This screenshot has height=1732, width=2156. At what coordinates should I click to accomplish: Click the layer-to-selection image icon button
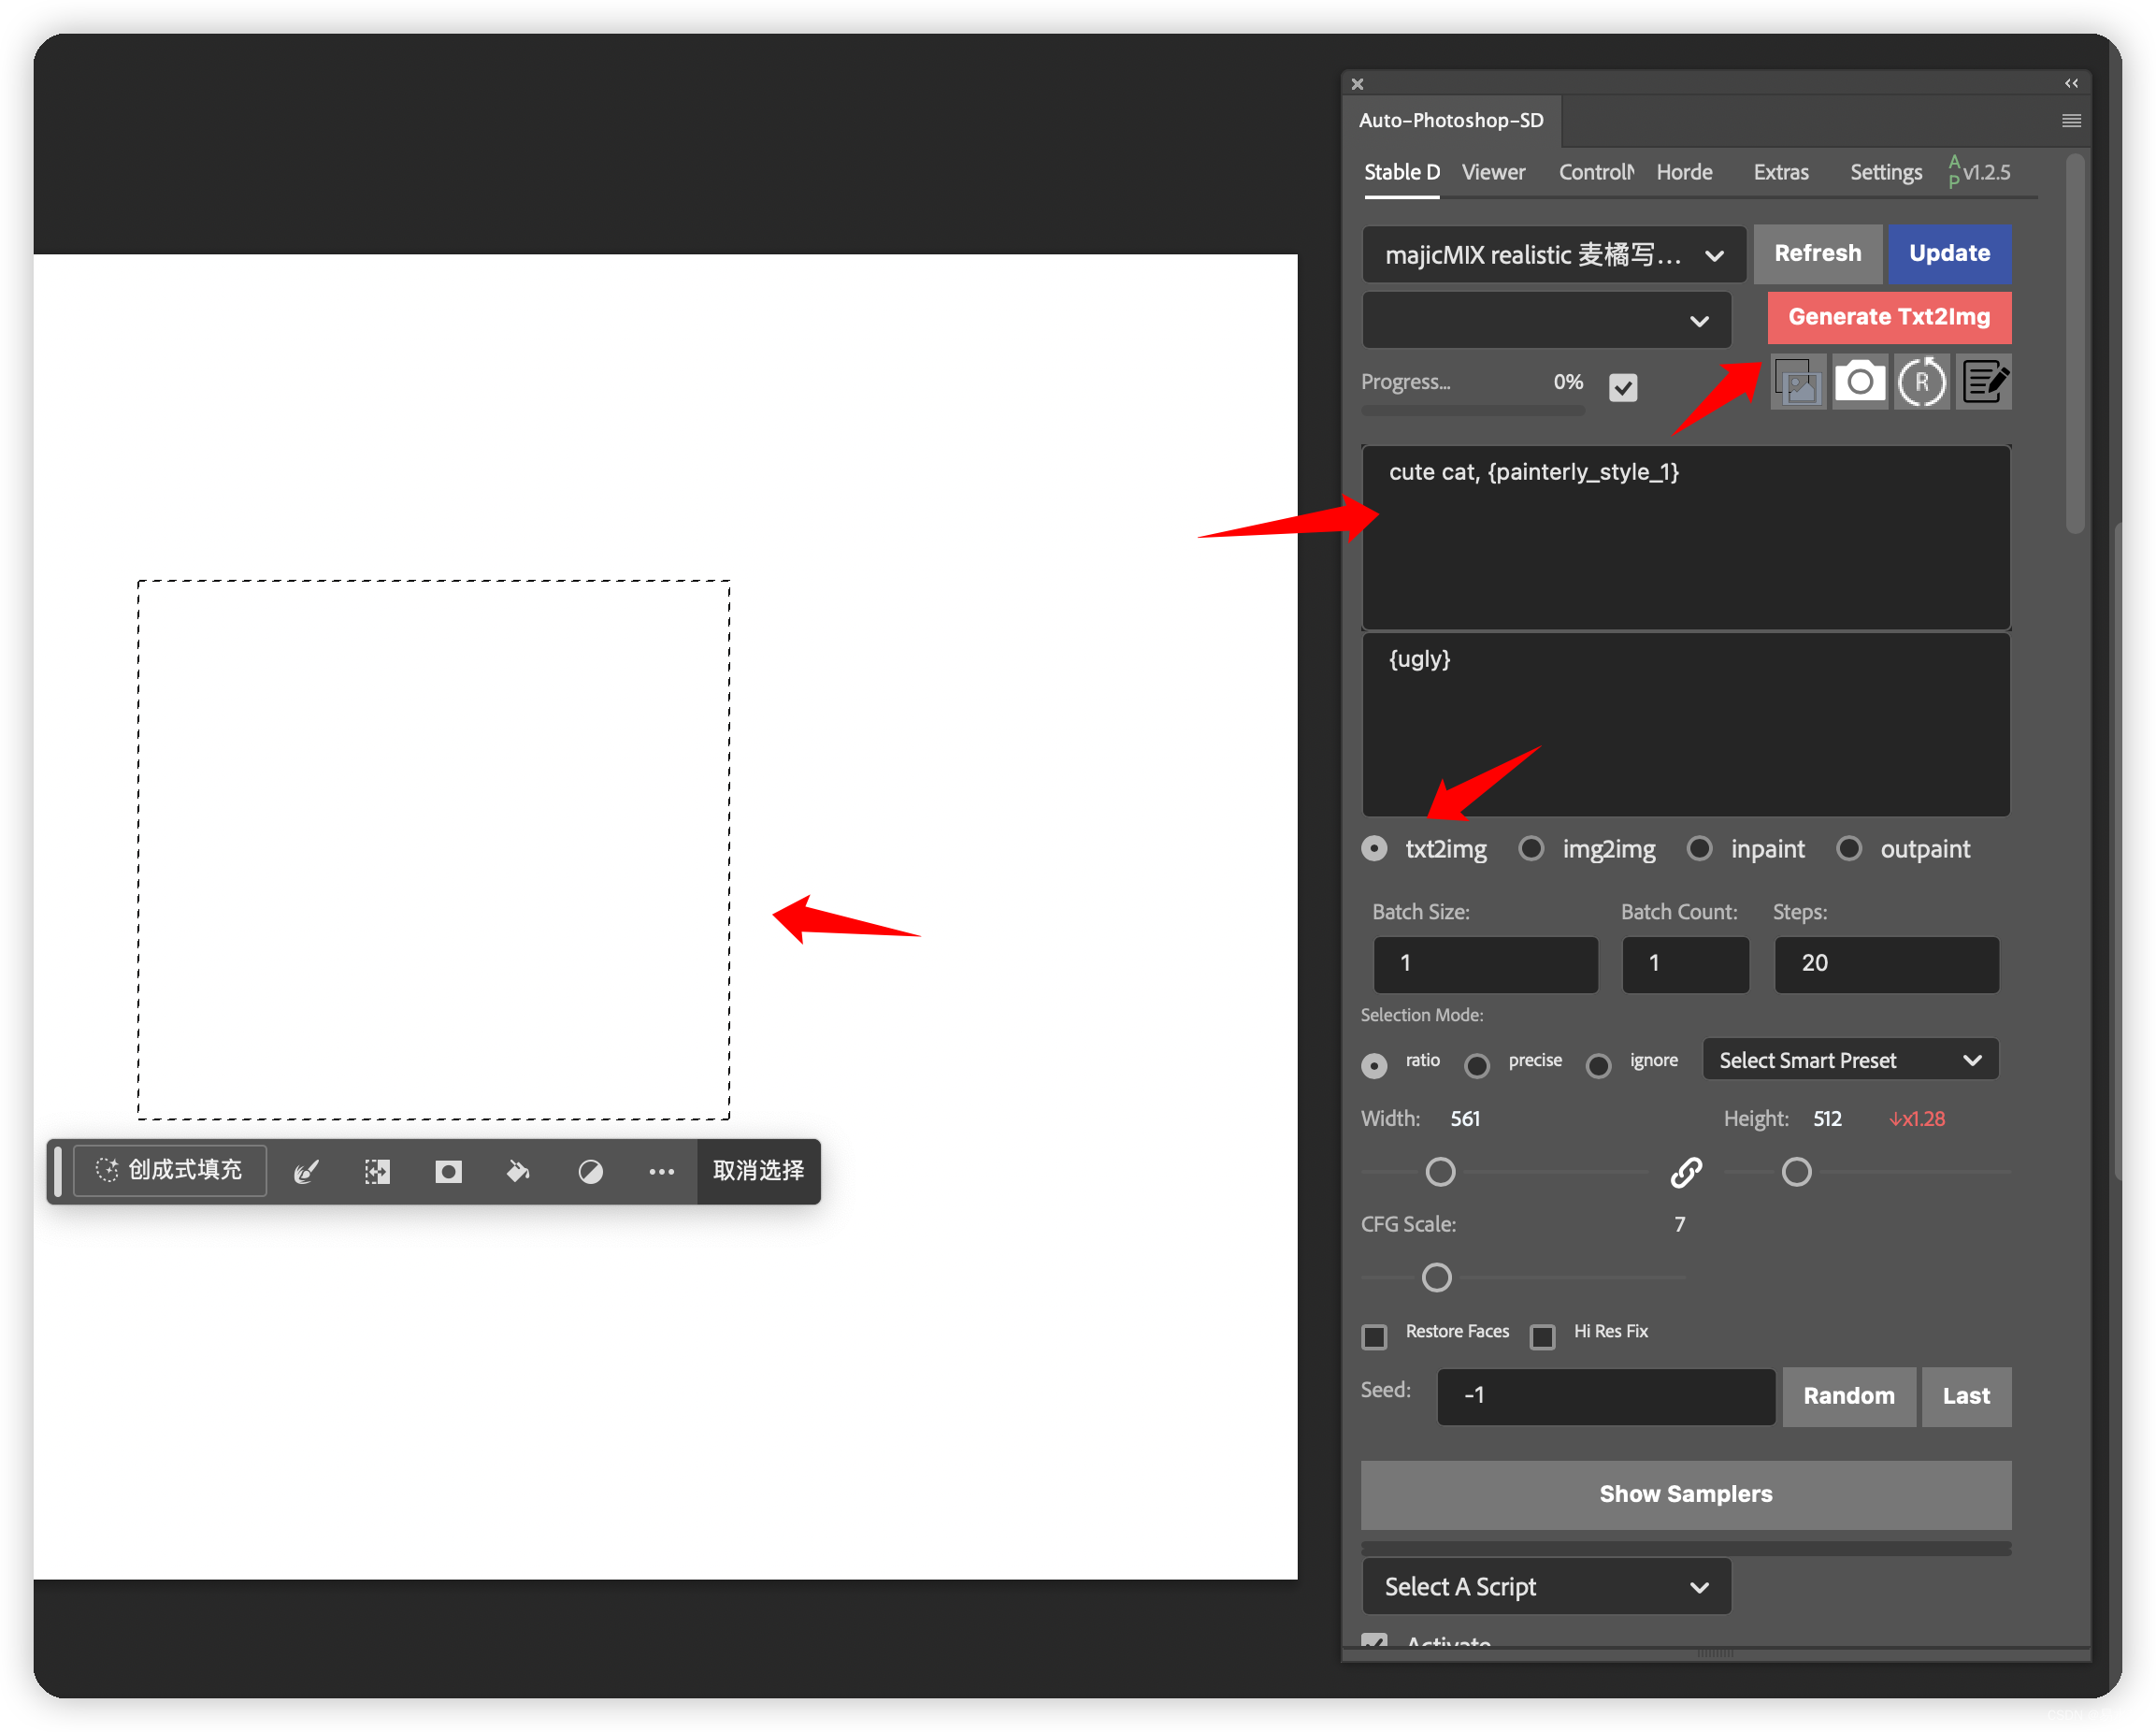coord(1798,382)
